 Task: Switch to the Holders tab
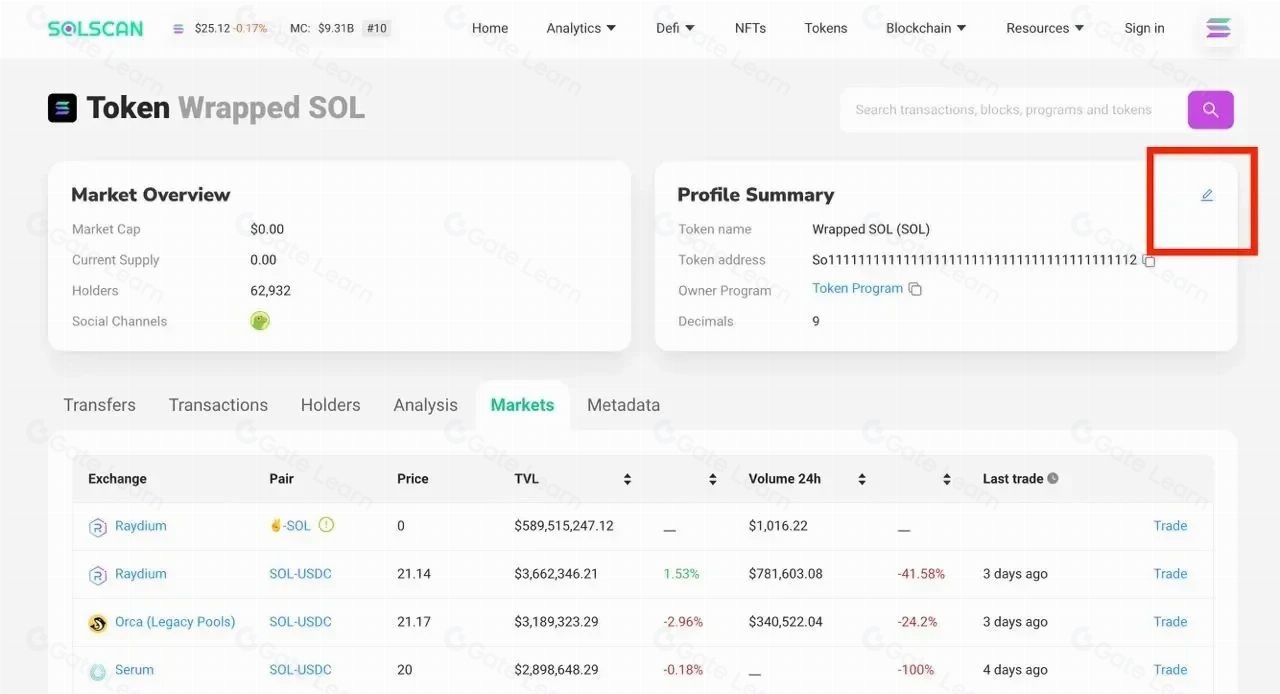pyautogui.click(x=330, y=405)
